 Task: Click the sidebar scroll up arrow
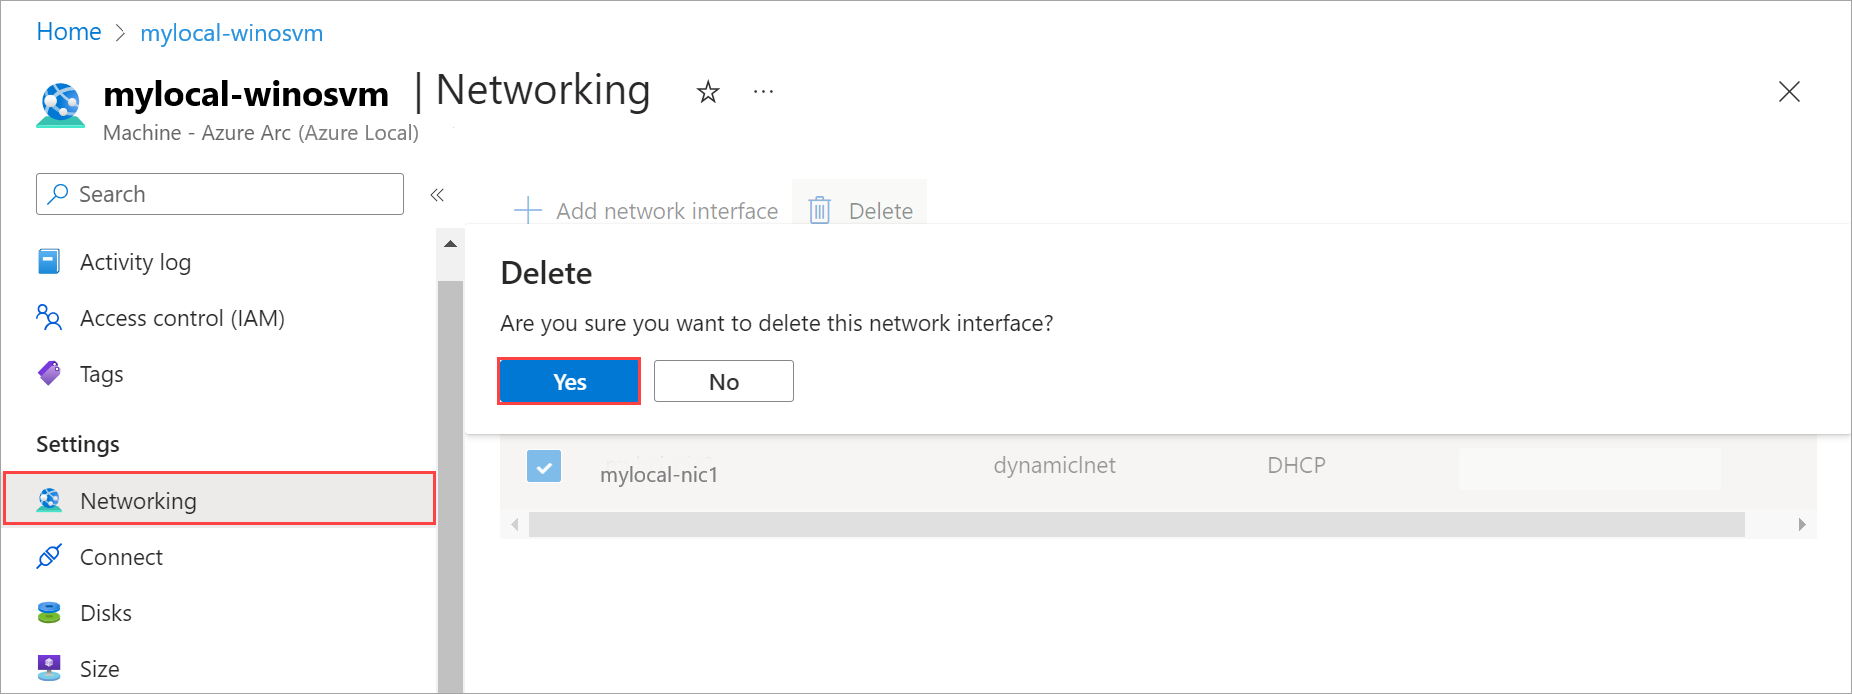pos(450,244)
